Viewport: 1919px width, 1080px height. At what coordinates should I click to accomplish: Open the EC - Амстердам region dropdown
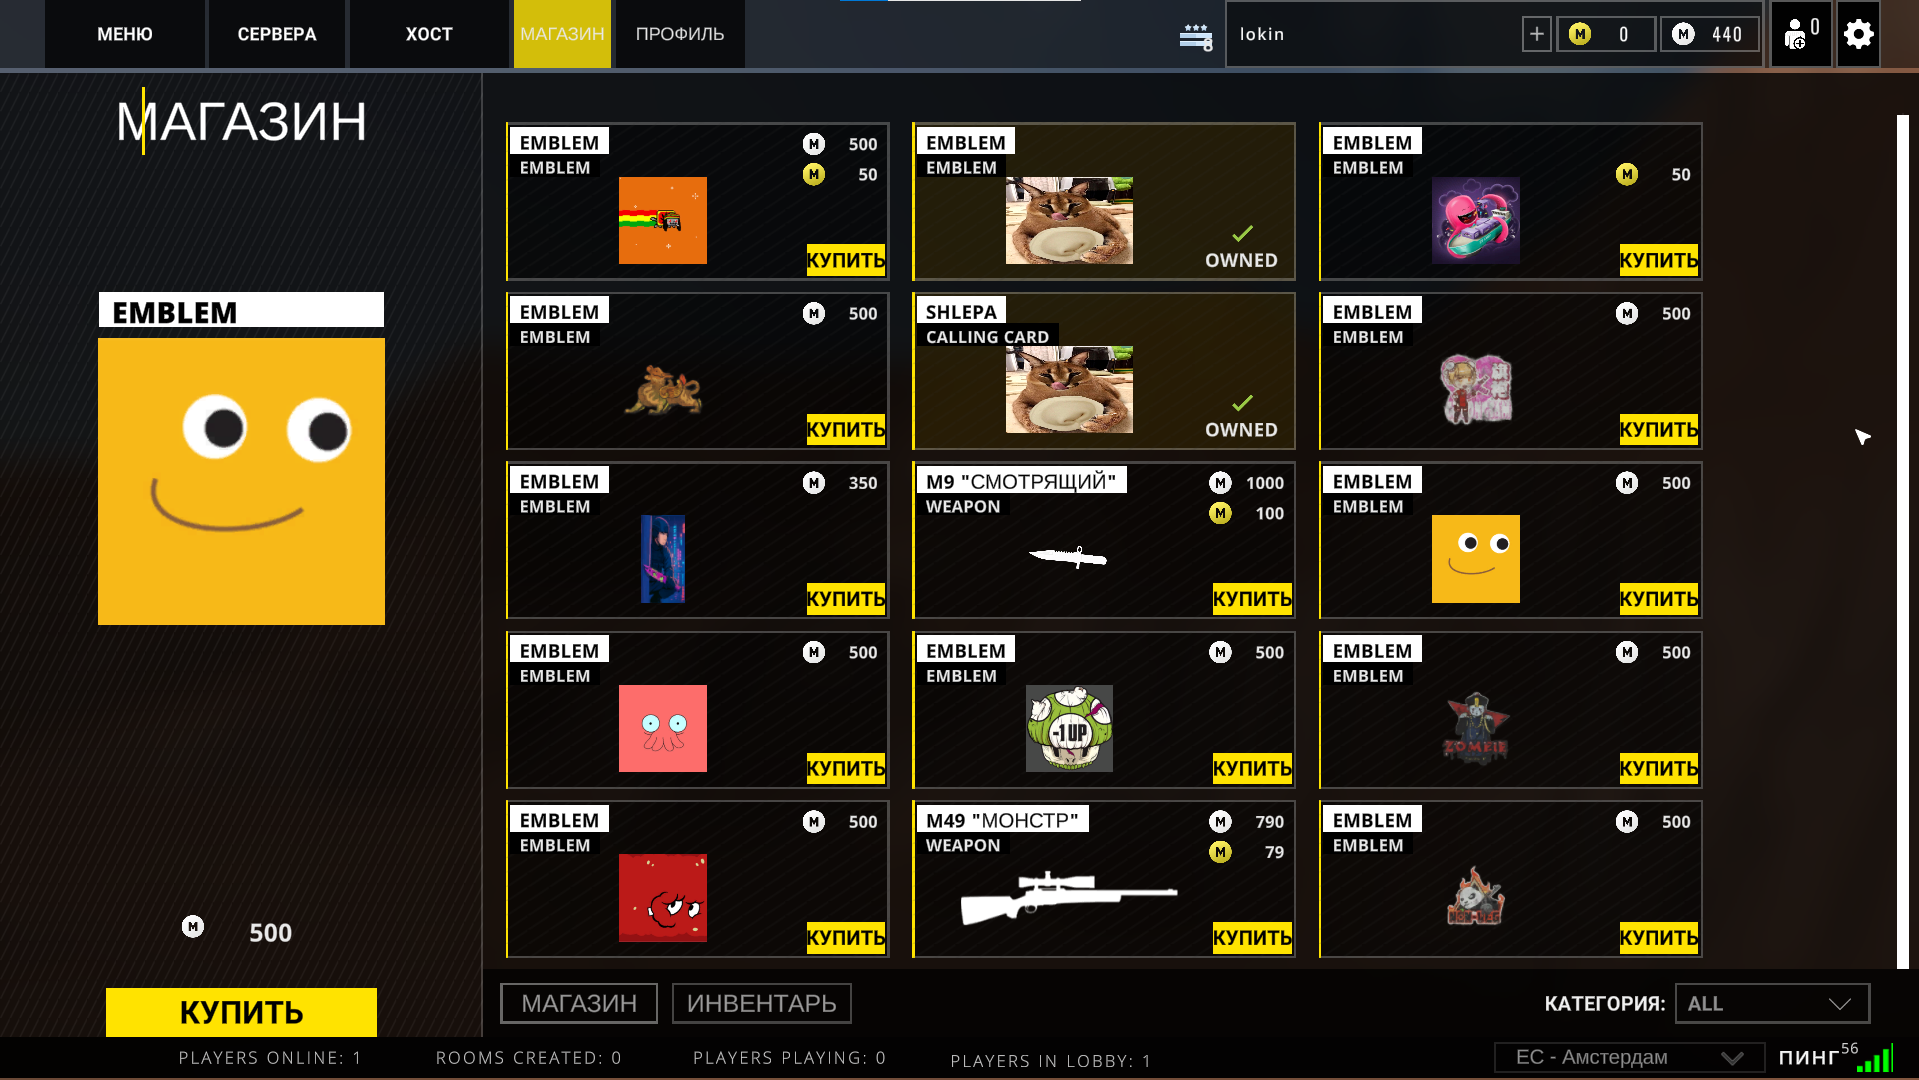(1629, 1057)
